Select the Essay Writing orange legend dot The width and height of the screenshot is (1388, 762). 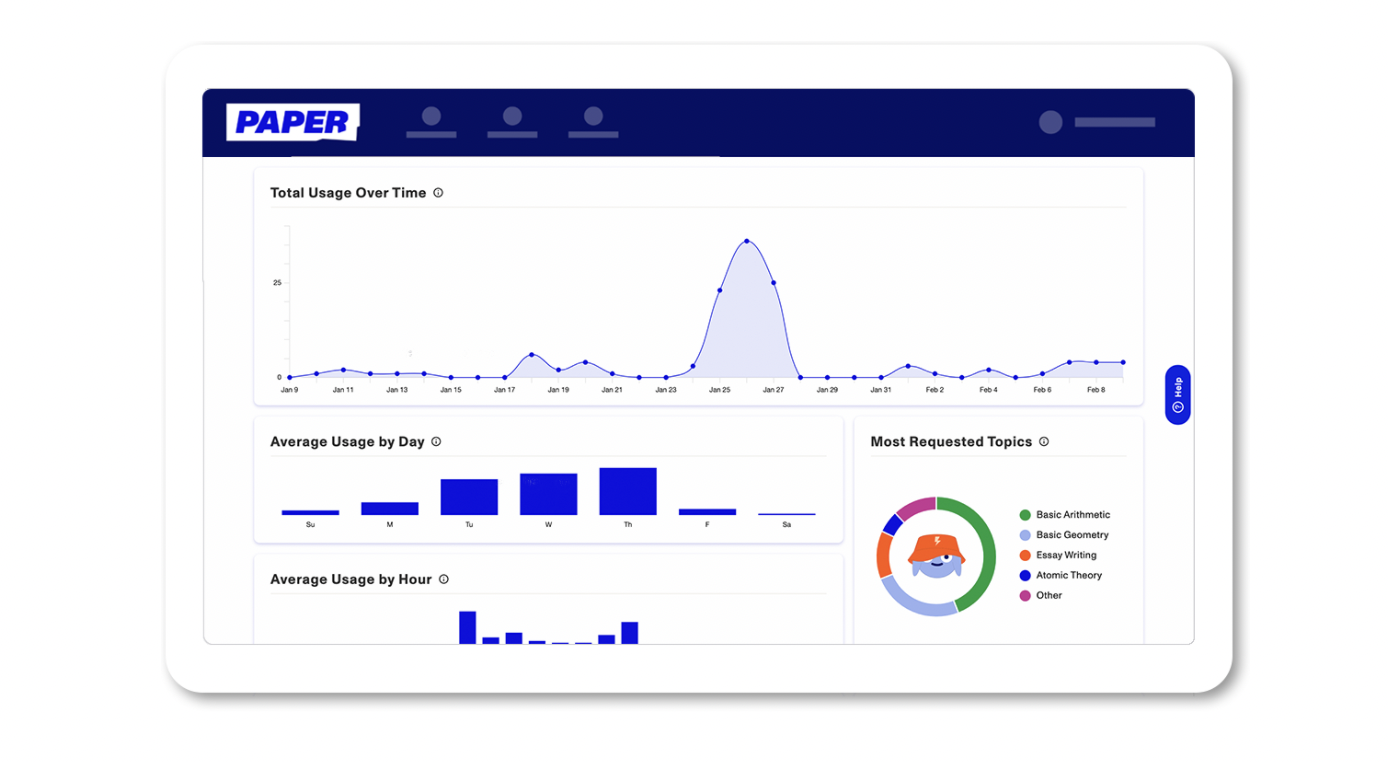click(1025, 555)
